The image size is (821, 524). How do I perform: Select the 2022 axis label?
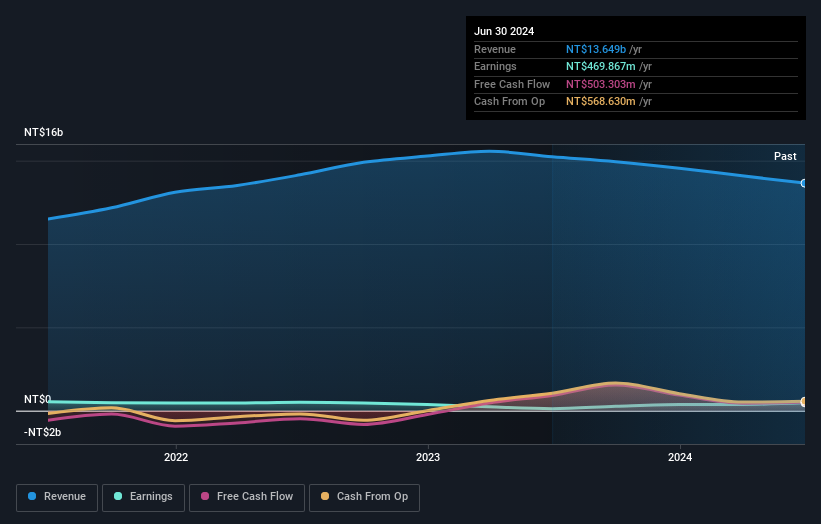click(176, 457)
